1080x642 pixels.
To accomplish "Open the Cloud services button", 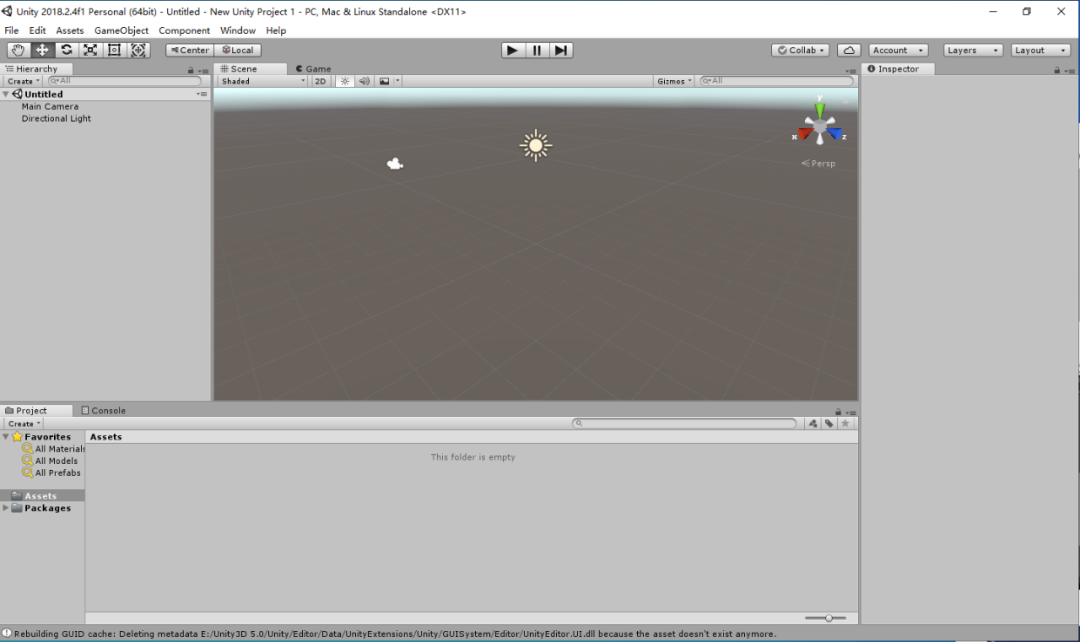I will (849, 50).
